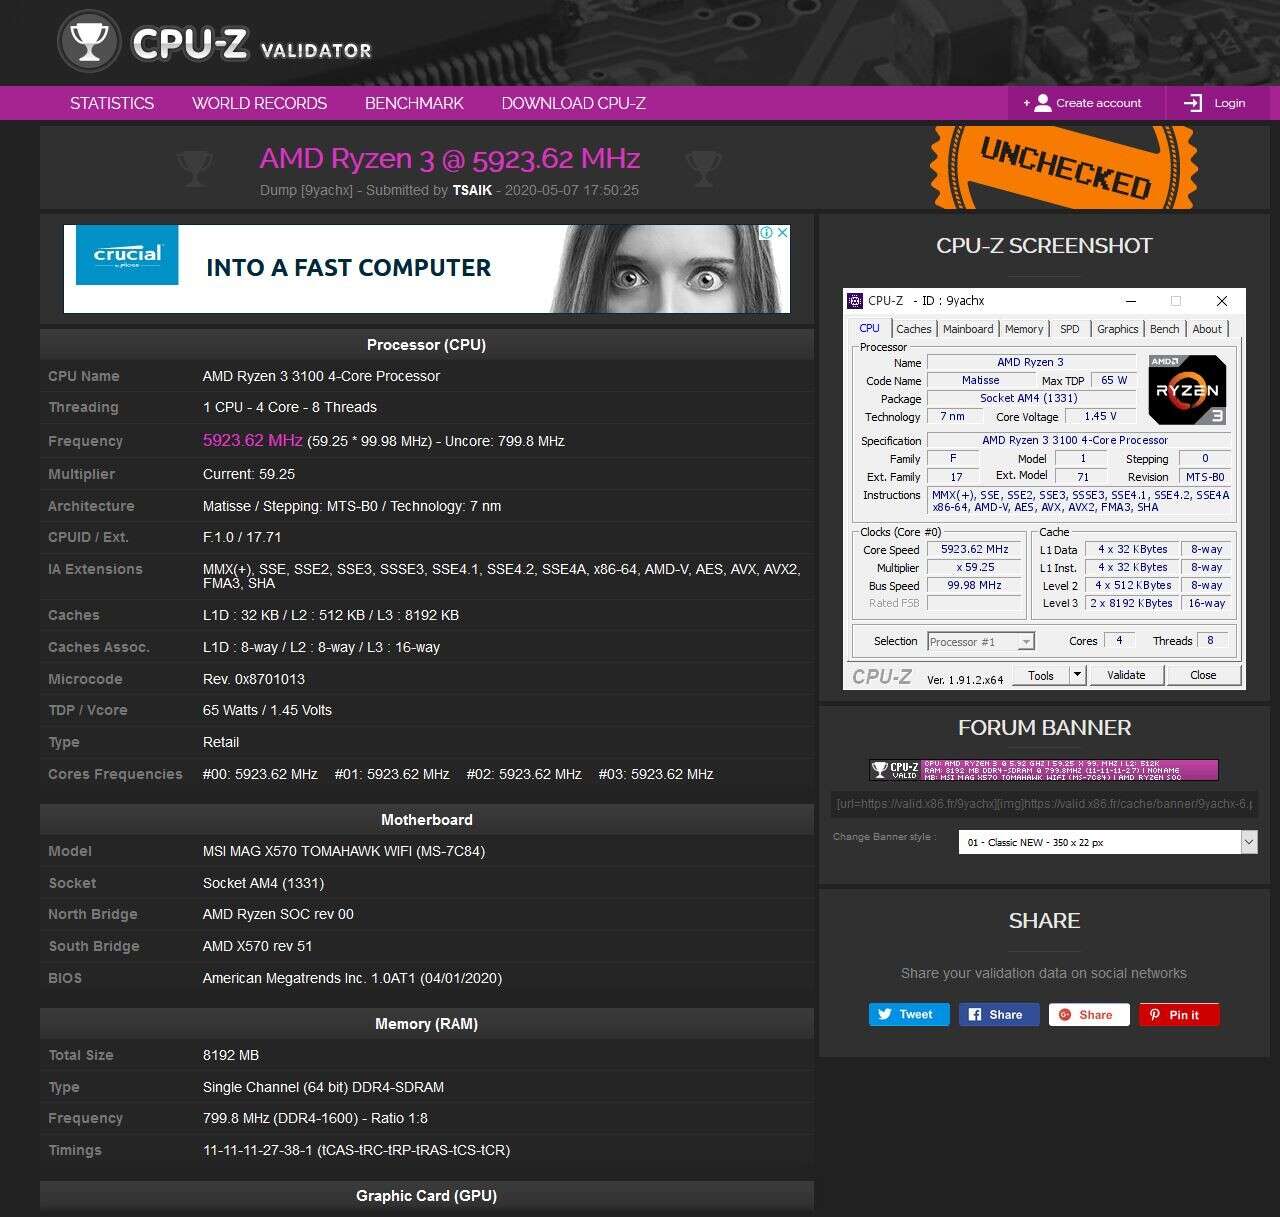Select the forum banner URL field
The image size is (1280, 1217).
(1044, 803)
